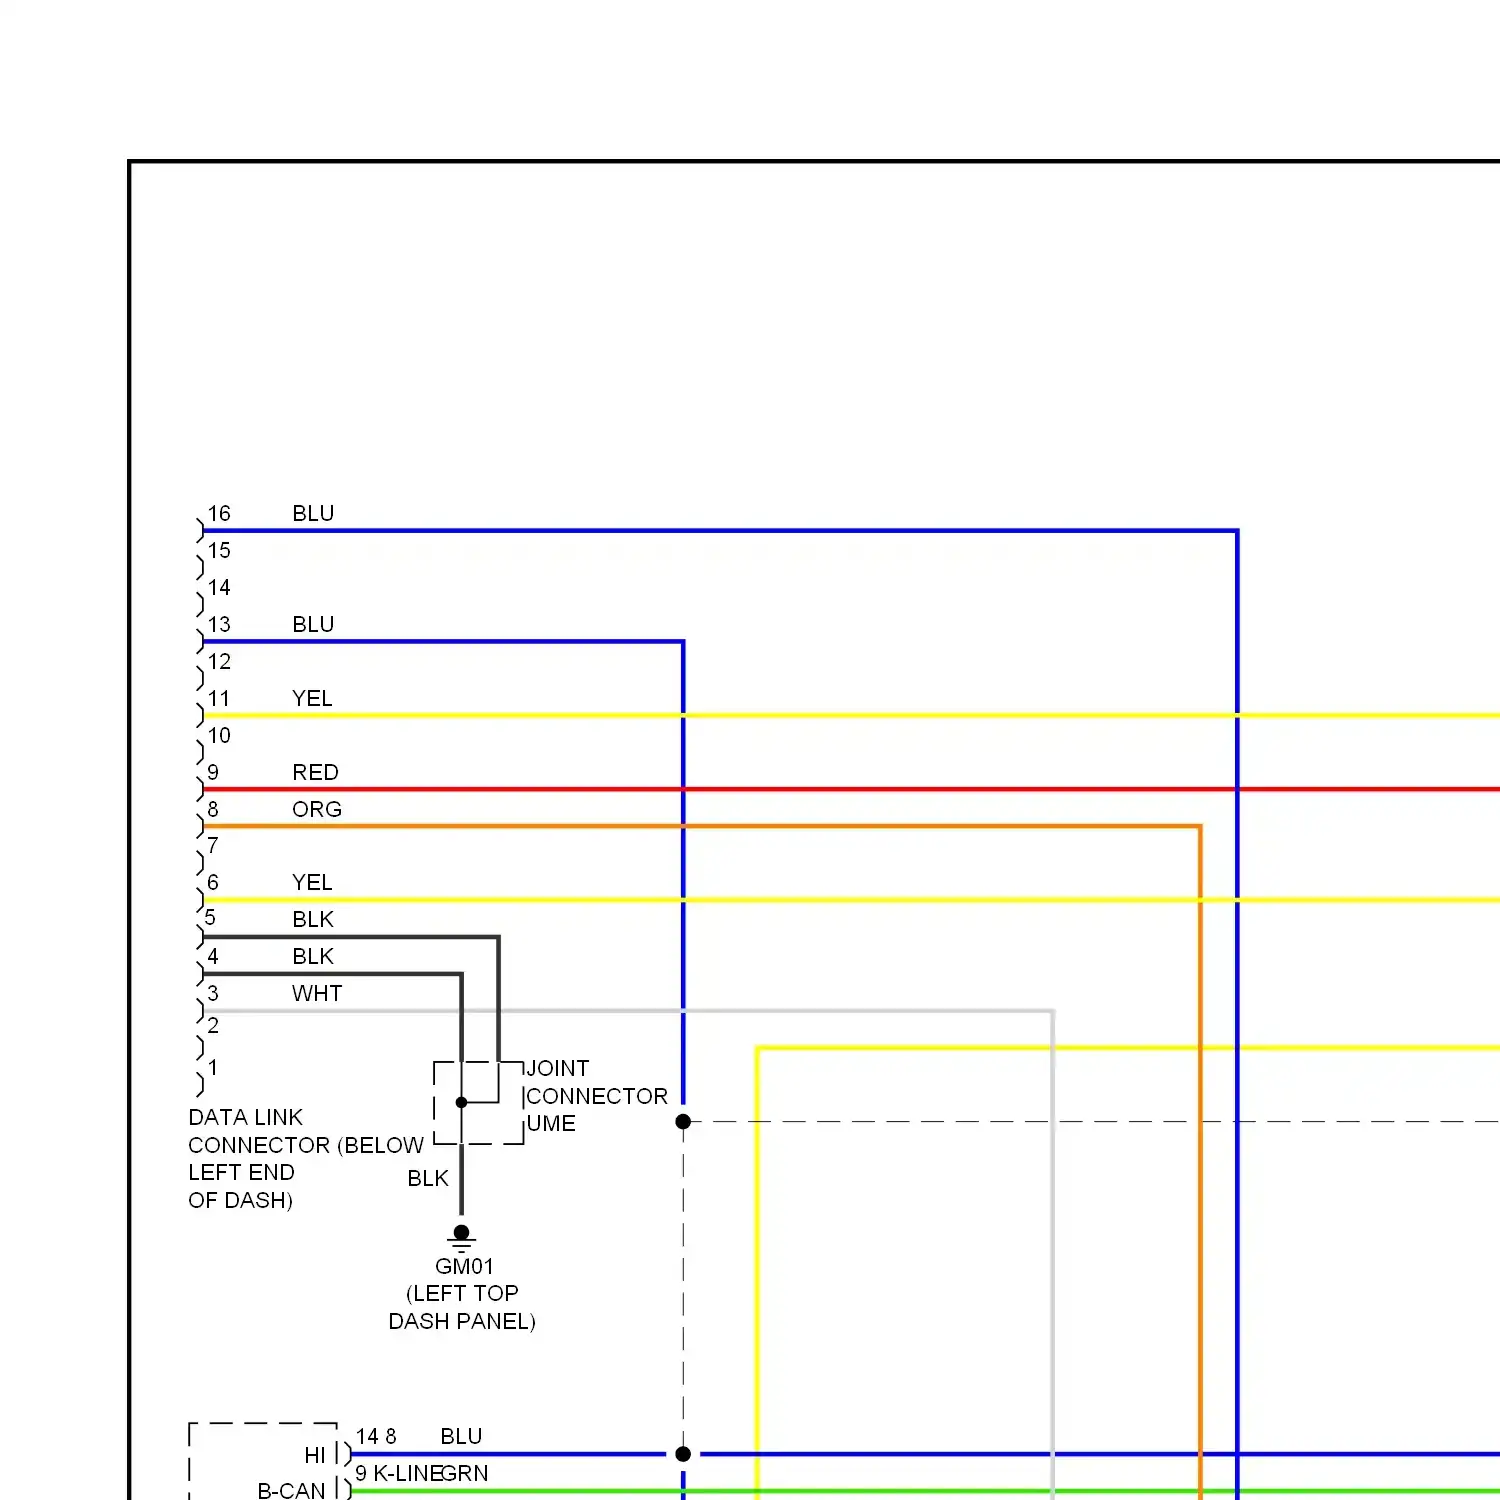
Task: Click the WHT wire color label
Action: tap(317, 994)
